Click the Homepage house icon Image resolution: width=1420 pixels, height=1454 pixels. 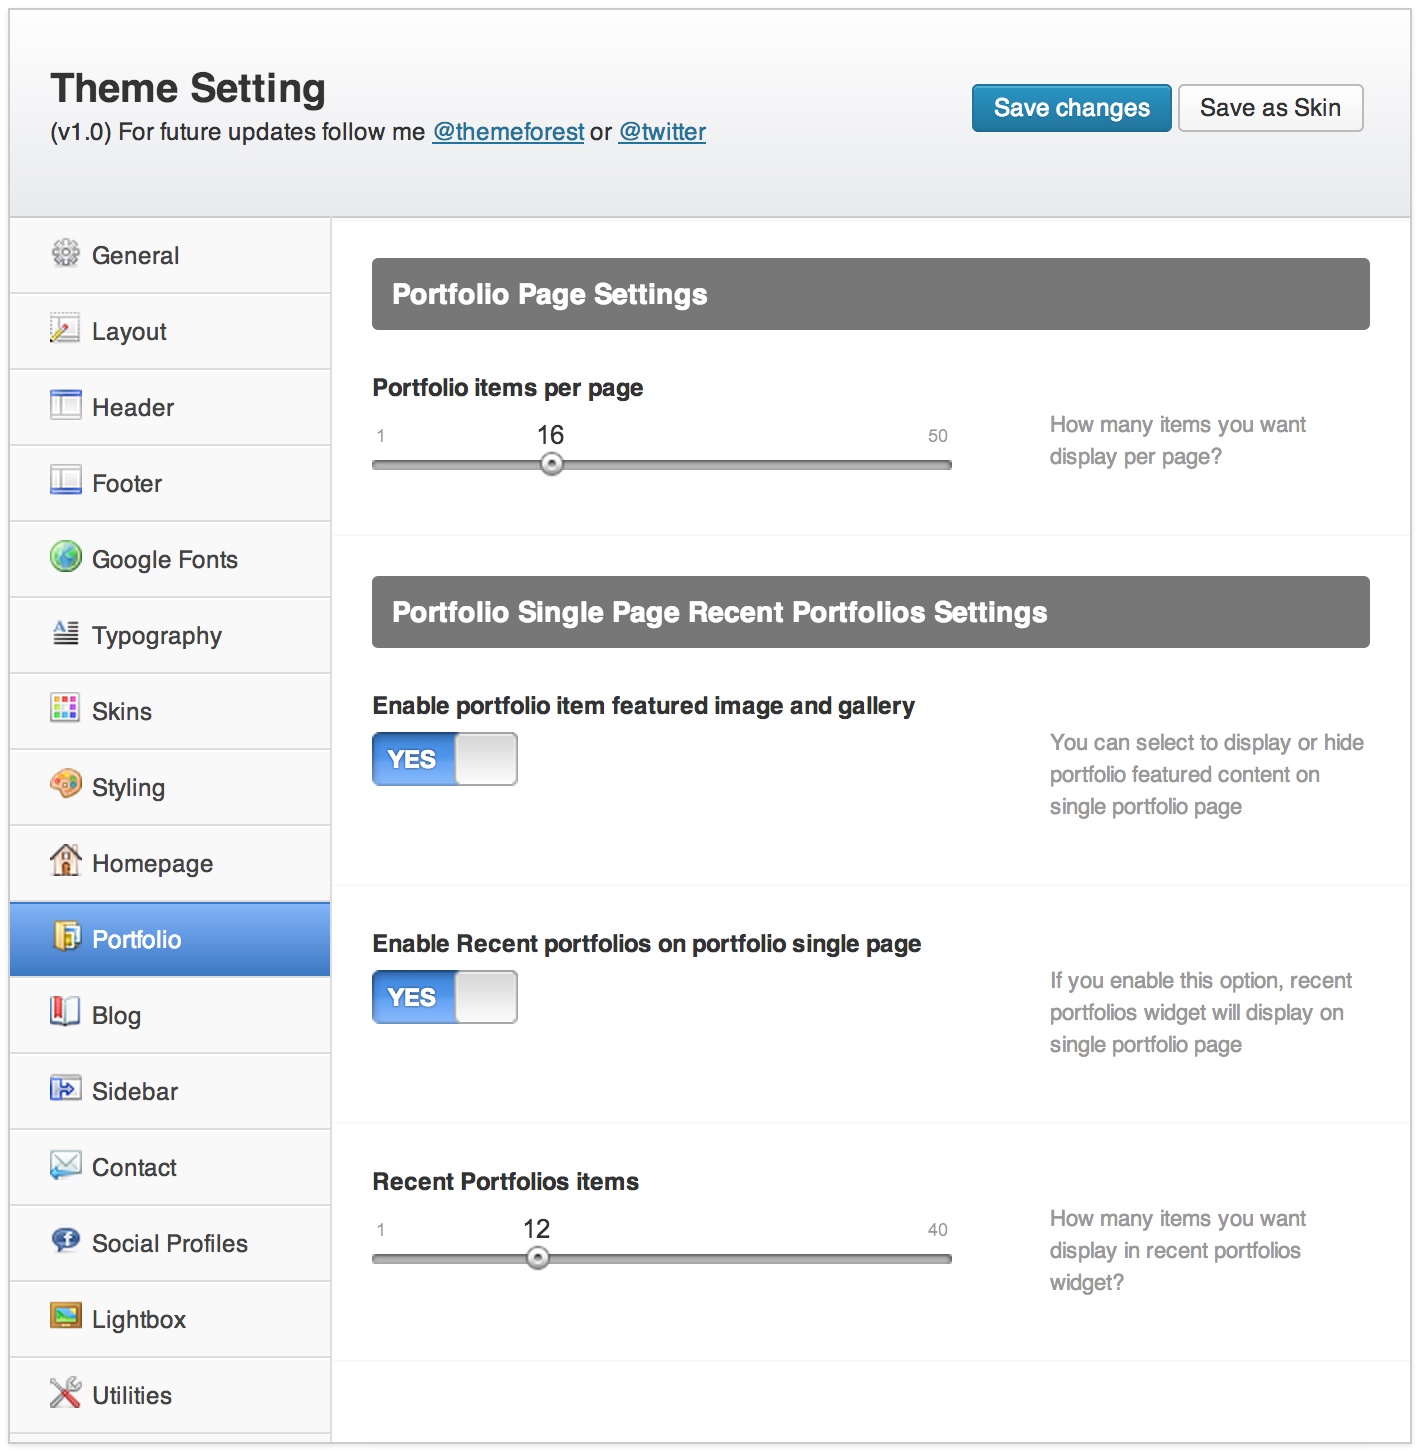point(65,860)
